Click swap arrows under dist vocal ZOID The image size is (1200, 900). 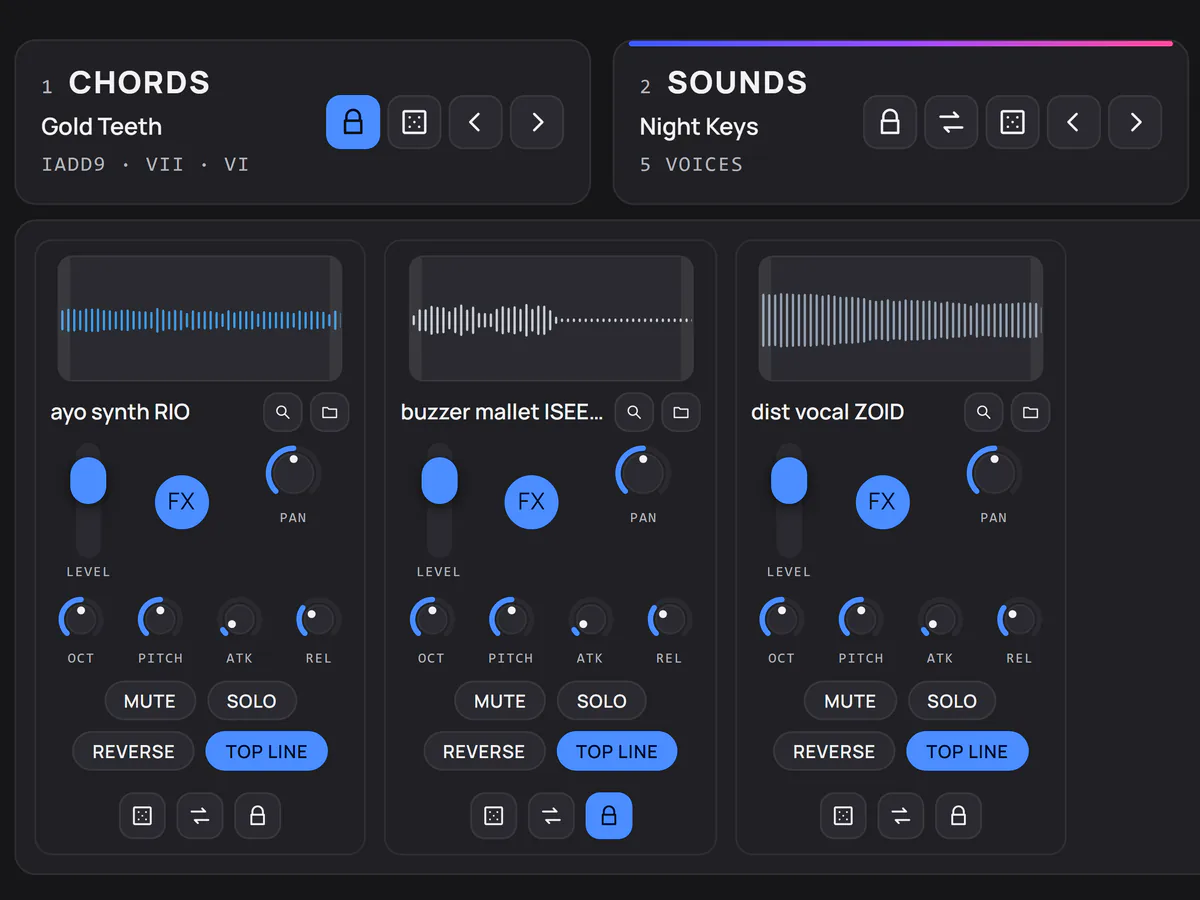901,816
